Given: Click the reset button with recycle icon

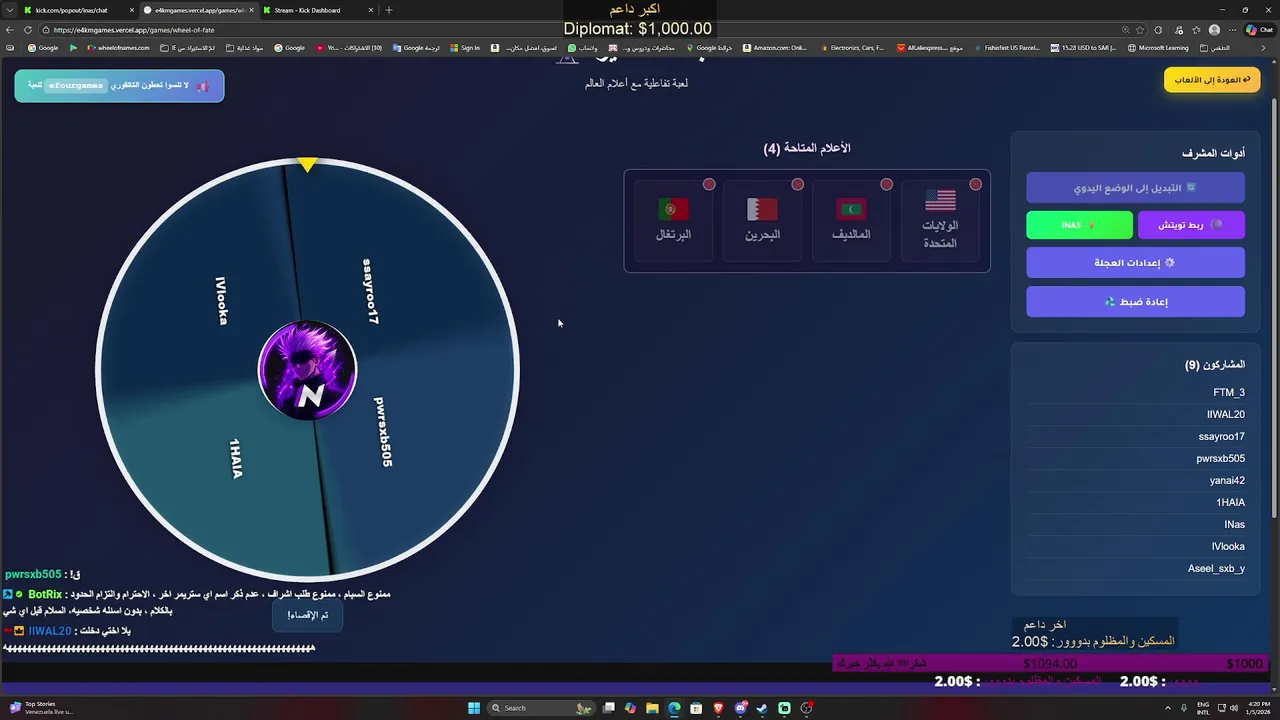Looking at the screenshot, I should click(x=1135, y=301).
